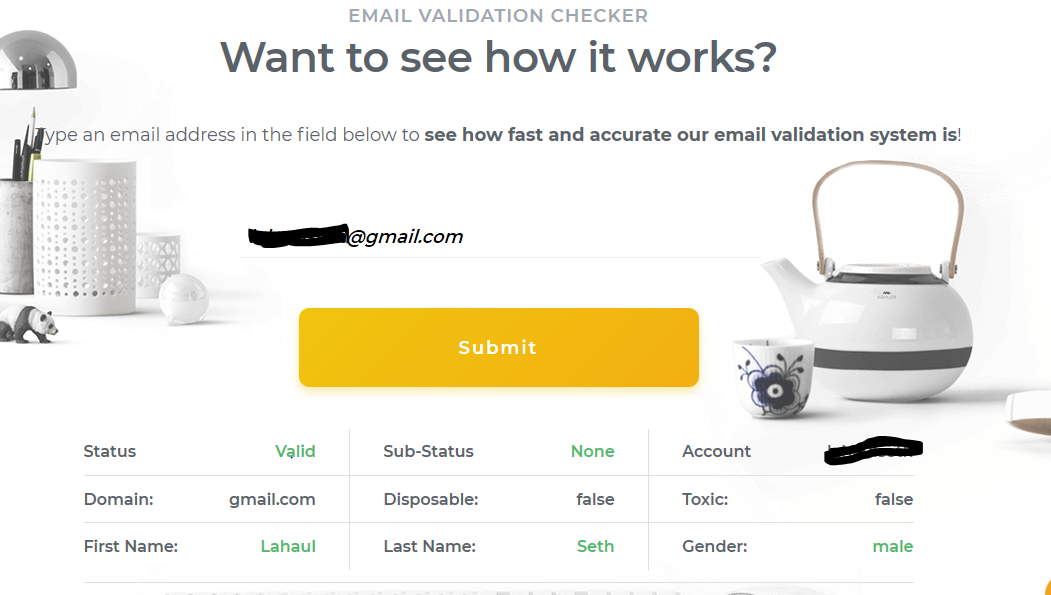Viewport: 1051px width, 595px height.
Task: Click the Toxic "false" value
Action: (893, 499)
